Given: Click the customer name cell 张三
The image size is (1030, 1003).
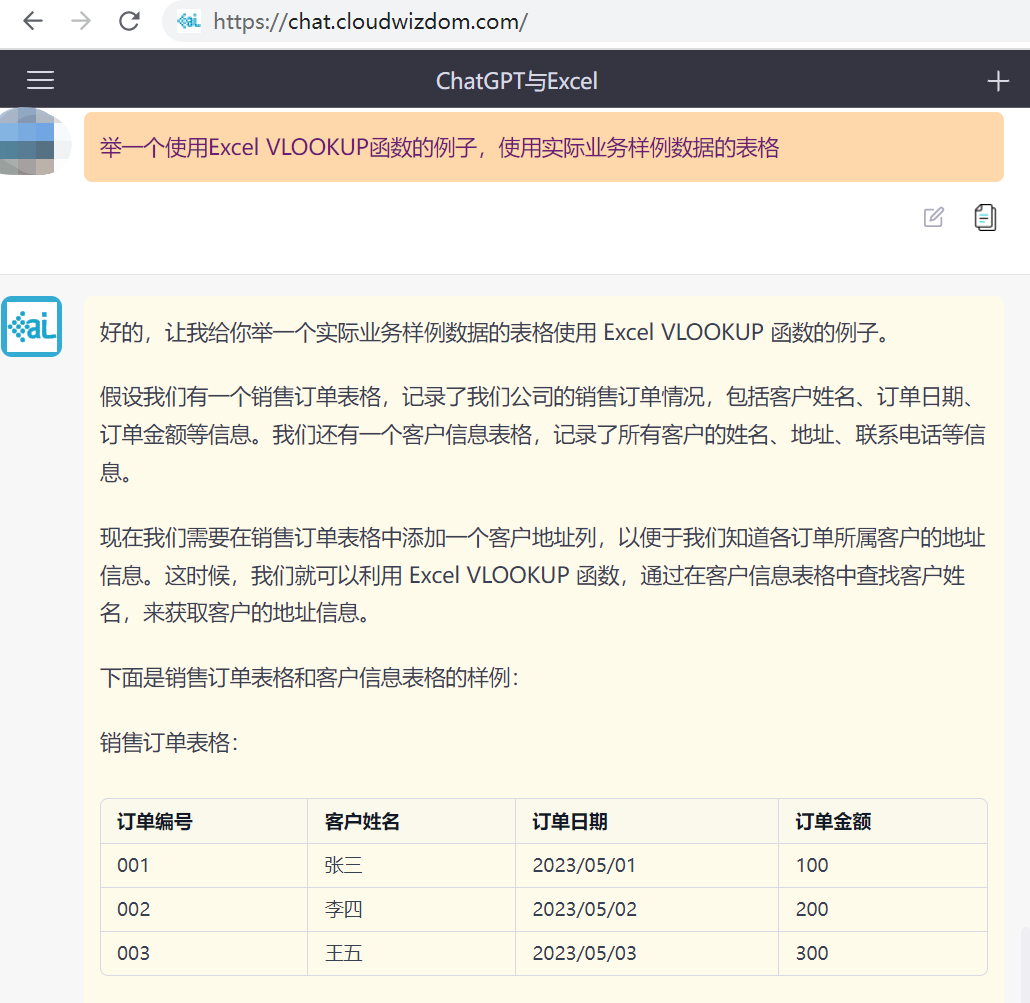Looking at the screenshot, I should [x=412, y=866].
